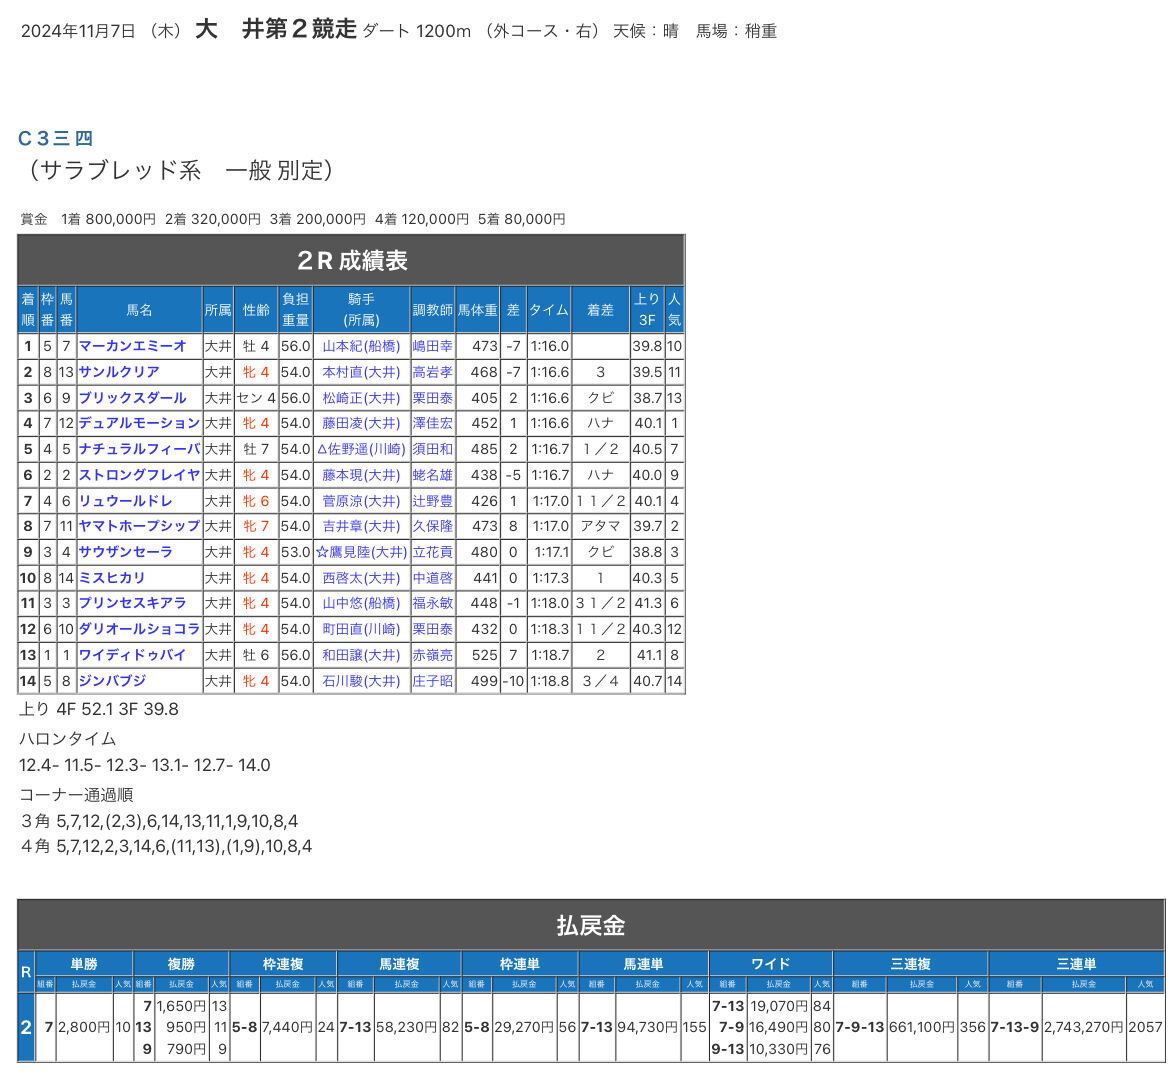
Task: Click furlong times 12.4- 11.5- 12.3 line
Action: [145, 765]
